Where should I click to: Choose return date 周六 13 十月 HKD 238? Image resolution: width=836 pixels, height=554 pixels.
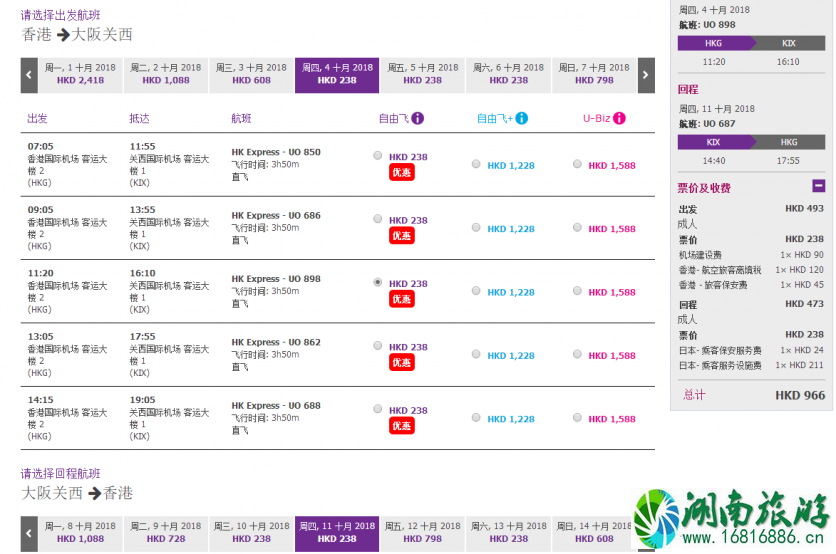[508, 533]
